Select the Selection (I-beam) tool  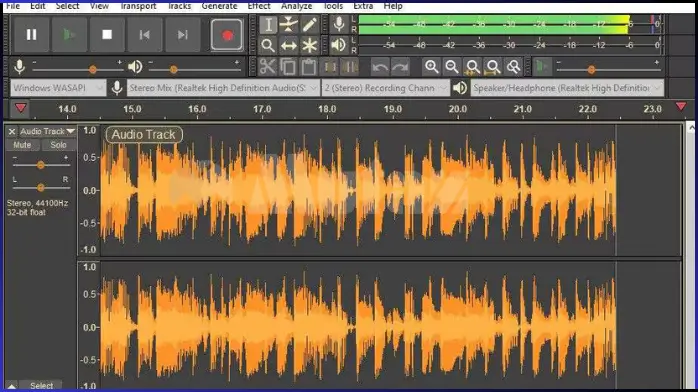point(268,24)
